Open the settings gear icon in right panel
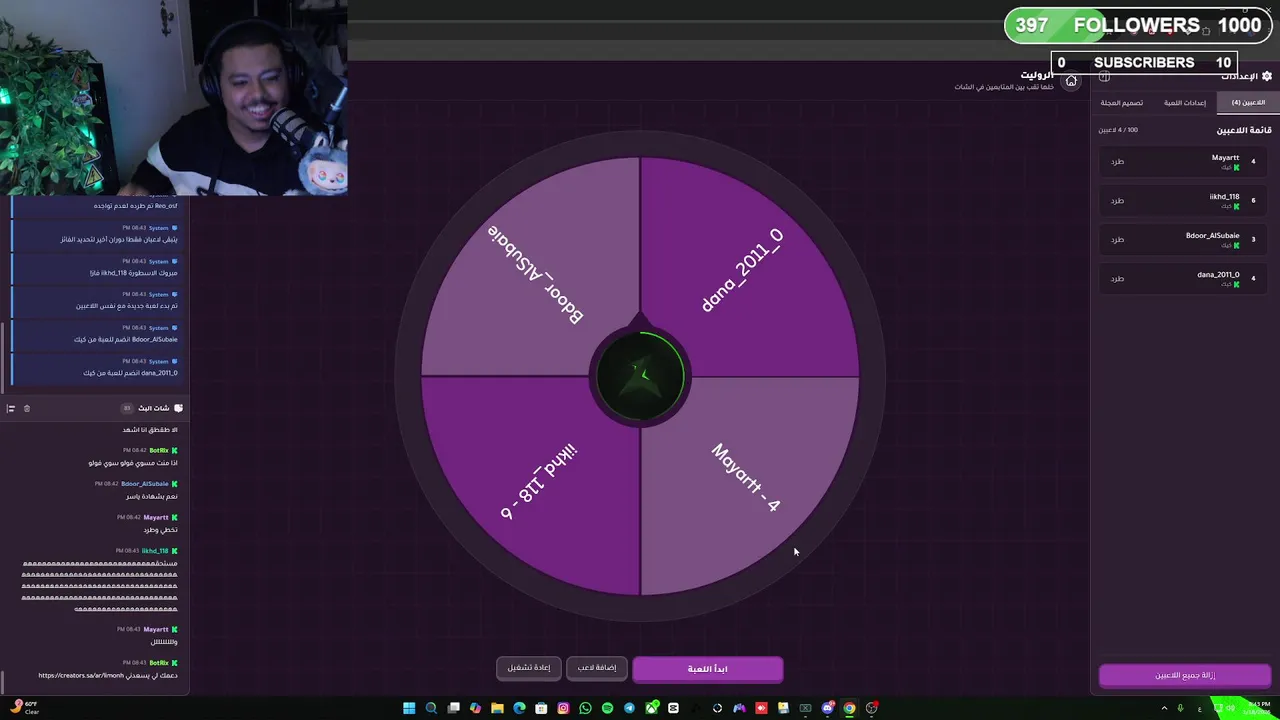Image resolution: width=1280 pixels, height=720 pixels. point(1267,76)
